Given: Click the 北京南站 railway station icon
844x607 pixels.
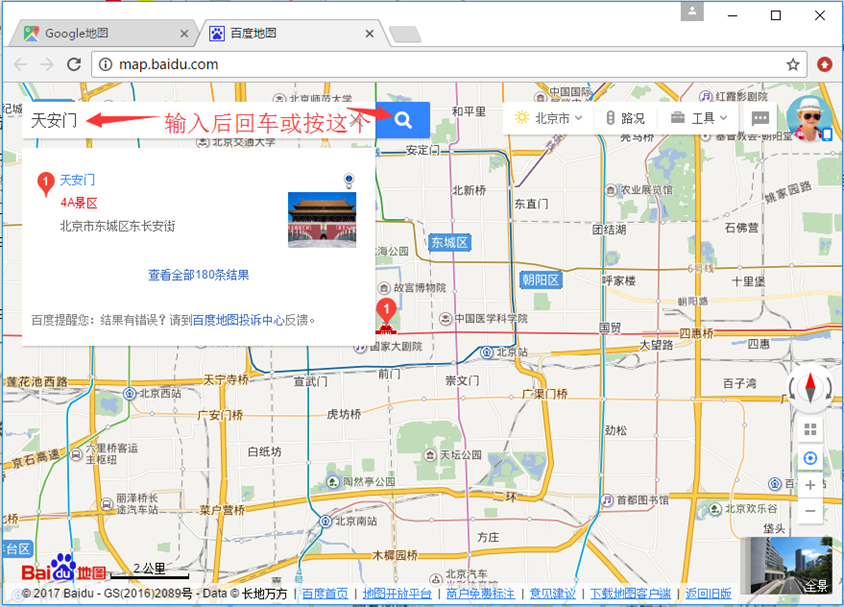Looking at the screenshot, I should pyautogui.click(x=326, y=521).
